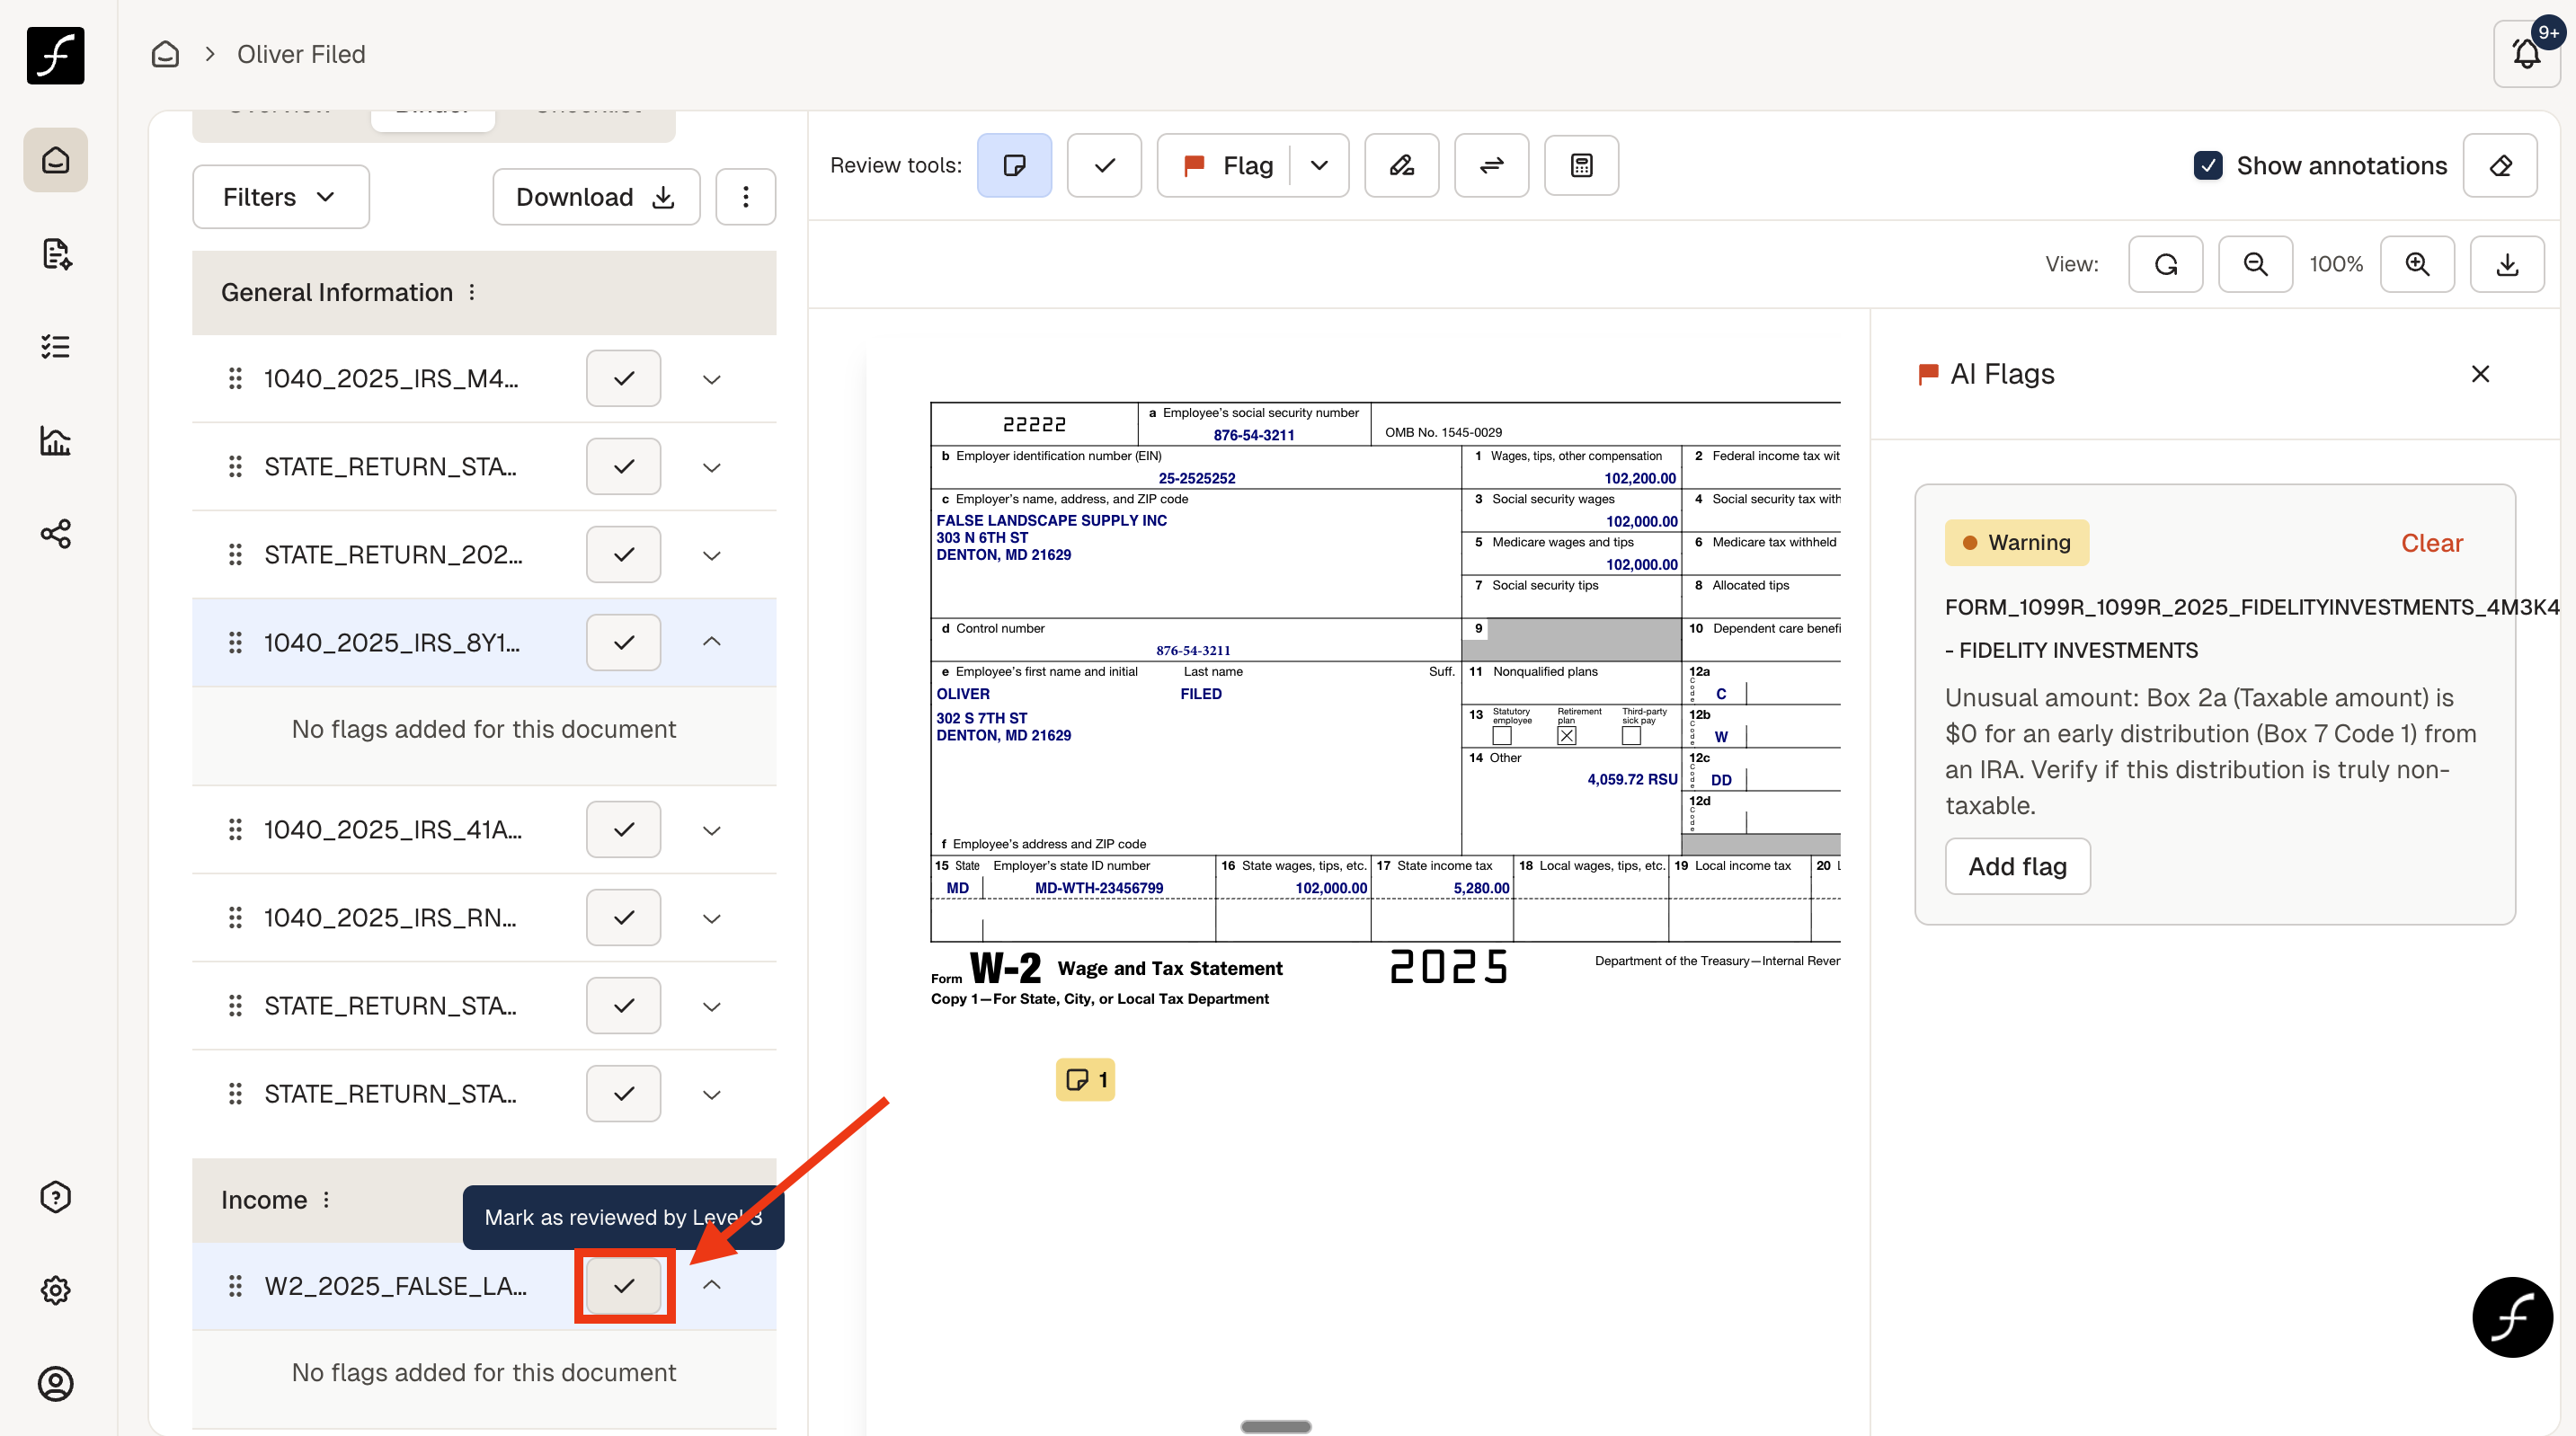Collapse 1040_2025_IRS_8Y1 row
Viewport: 2576px width, 1436px height.
click(711, 642)
